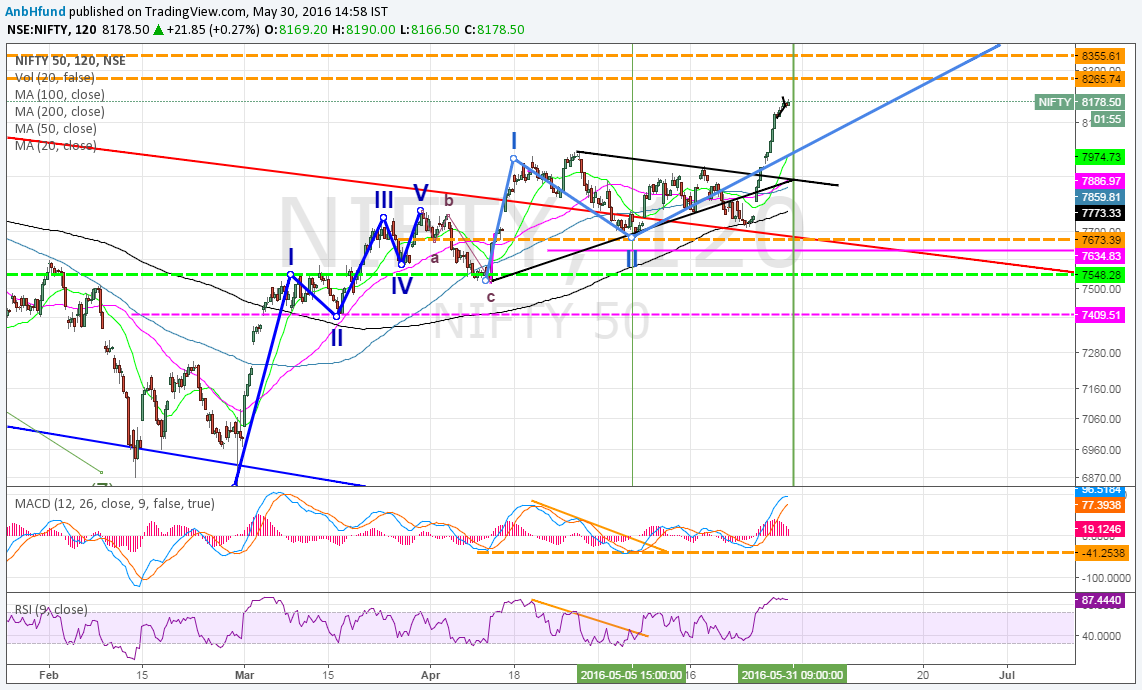Select the close value C:8178.50 in header
Image resolution: width=1142 pixels, height=690 pixels.
[x=495, y=30]
